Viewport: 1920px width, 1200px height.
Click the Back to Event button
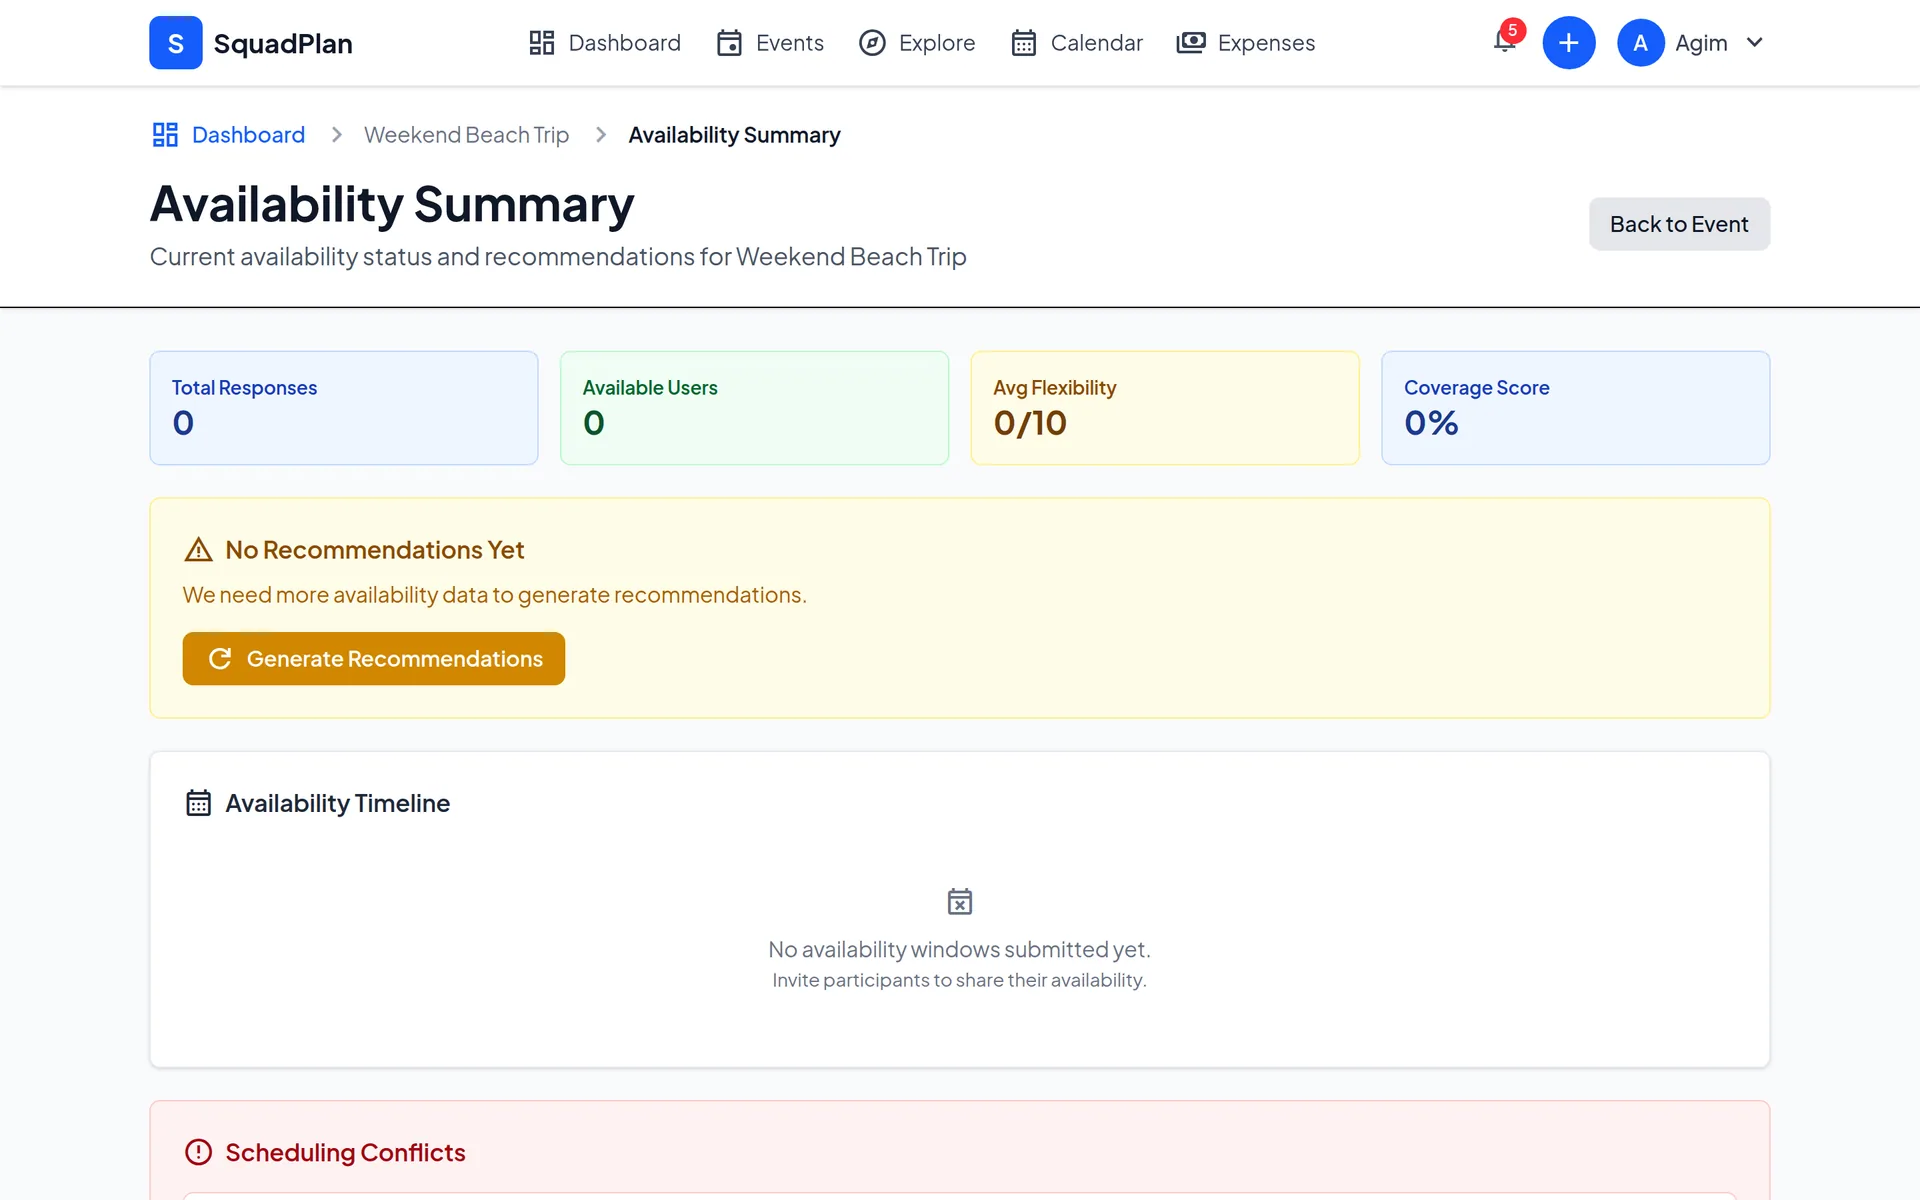(x=1679, y=224)
